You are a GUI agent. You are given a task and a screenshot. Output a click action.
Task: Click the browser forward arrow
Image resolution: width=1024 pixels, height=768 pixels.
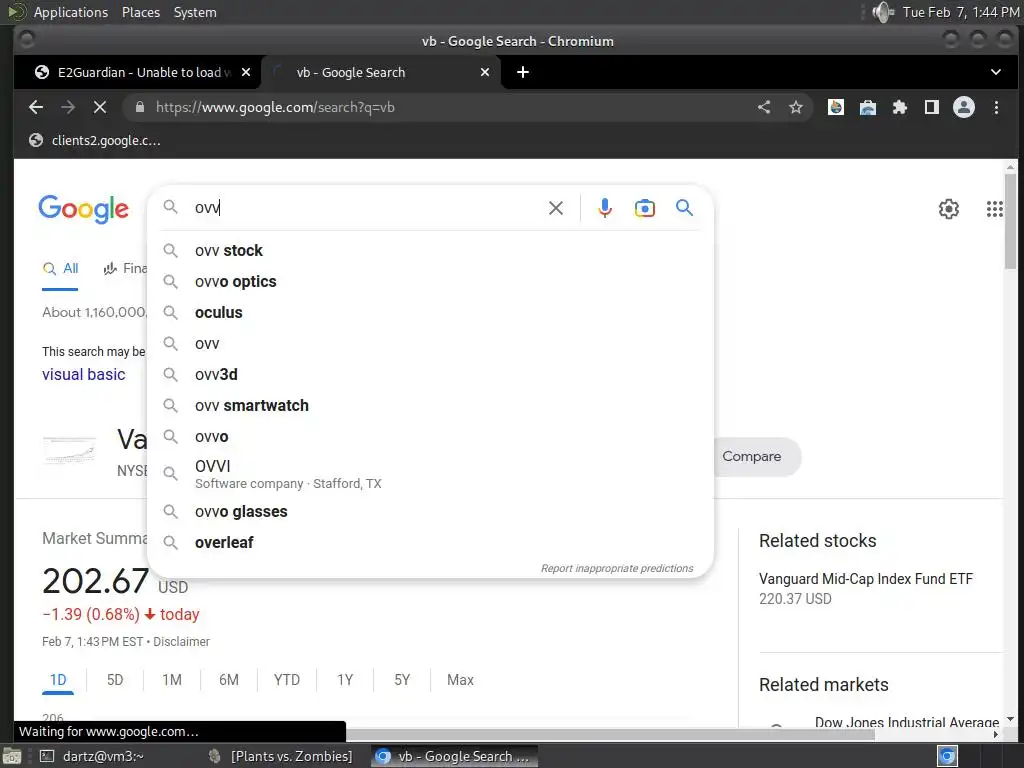click(x=68, y=107)
